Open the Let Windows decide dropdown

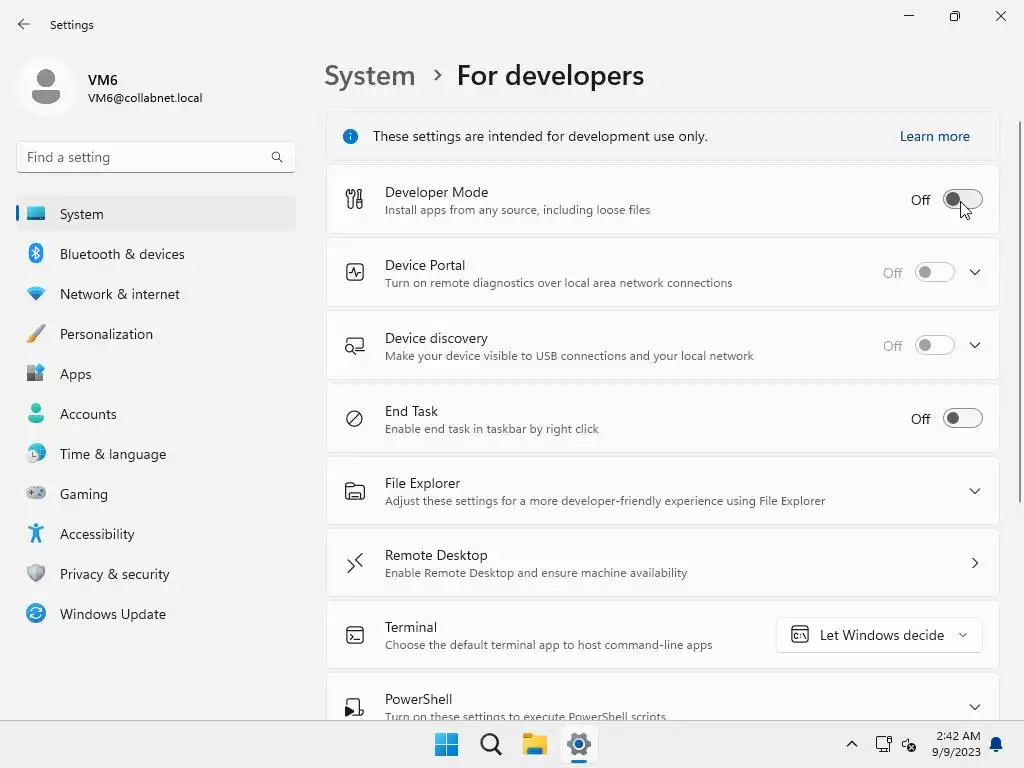coord(879,635)
